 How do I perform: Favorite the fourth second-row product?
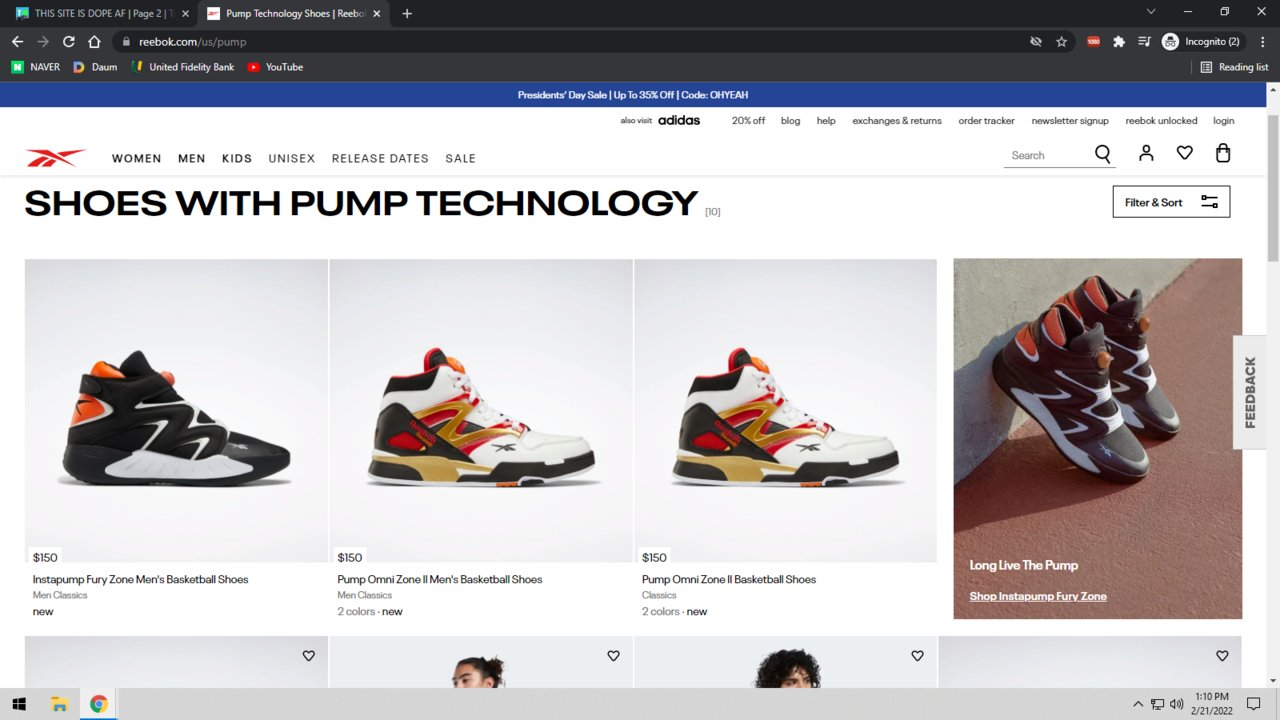[1222, 656]
